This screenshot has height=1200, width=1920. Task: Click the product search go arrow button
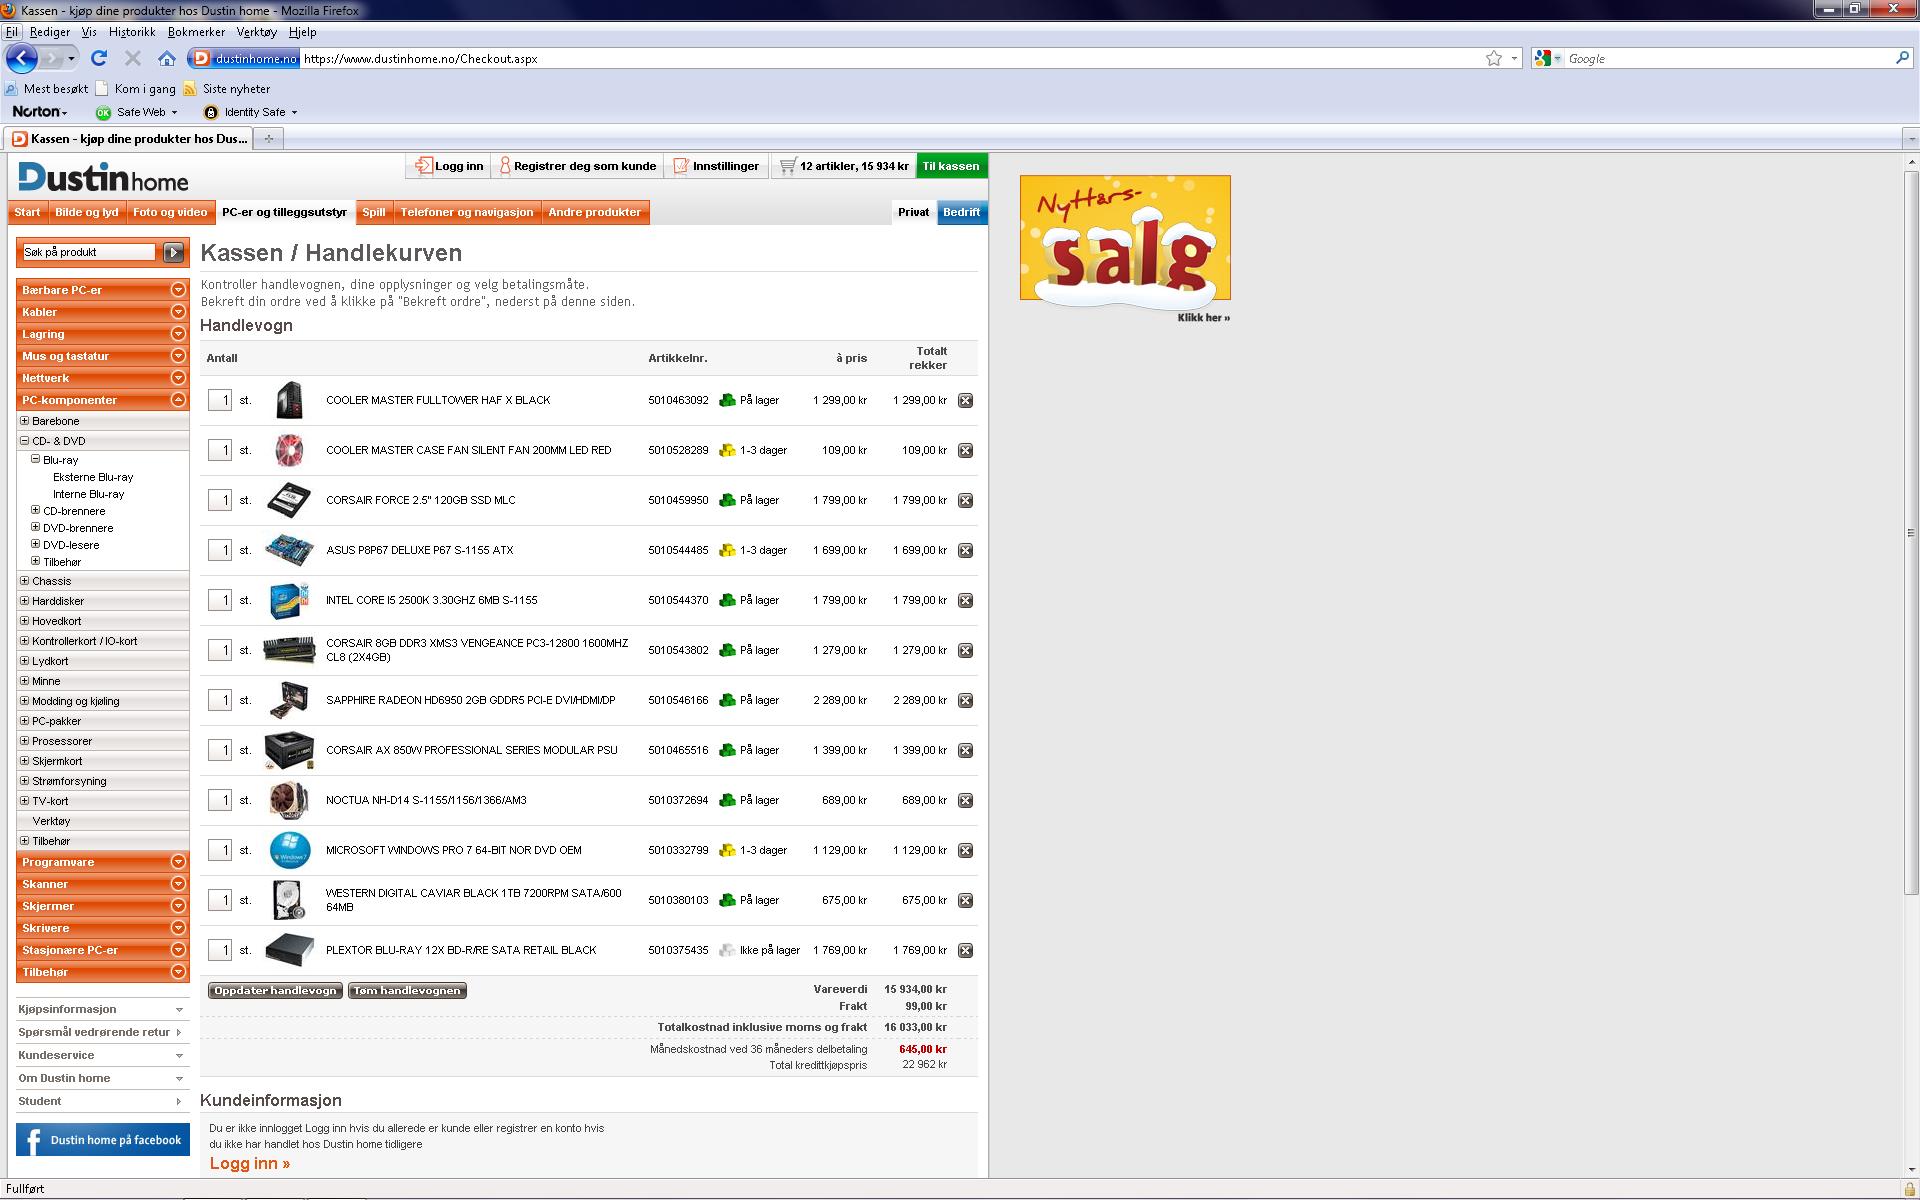174,252
